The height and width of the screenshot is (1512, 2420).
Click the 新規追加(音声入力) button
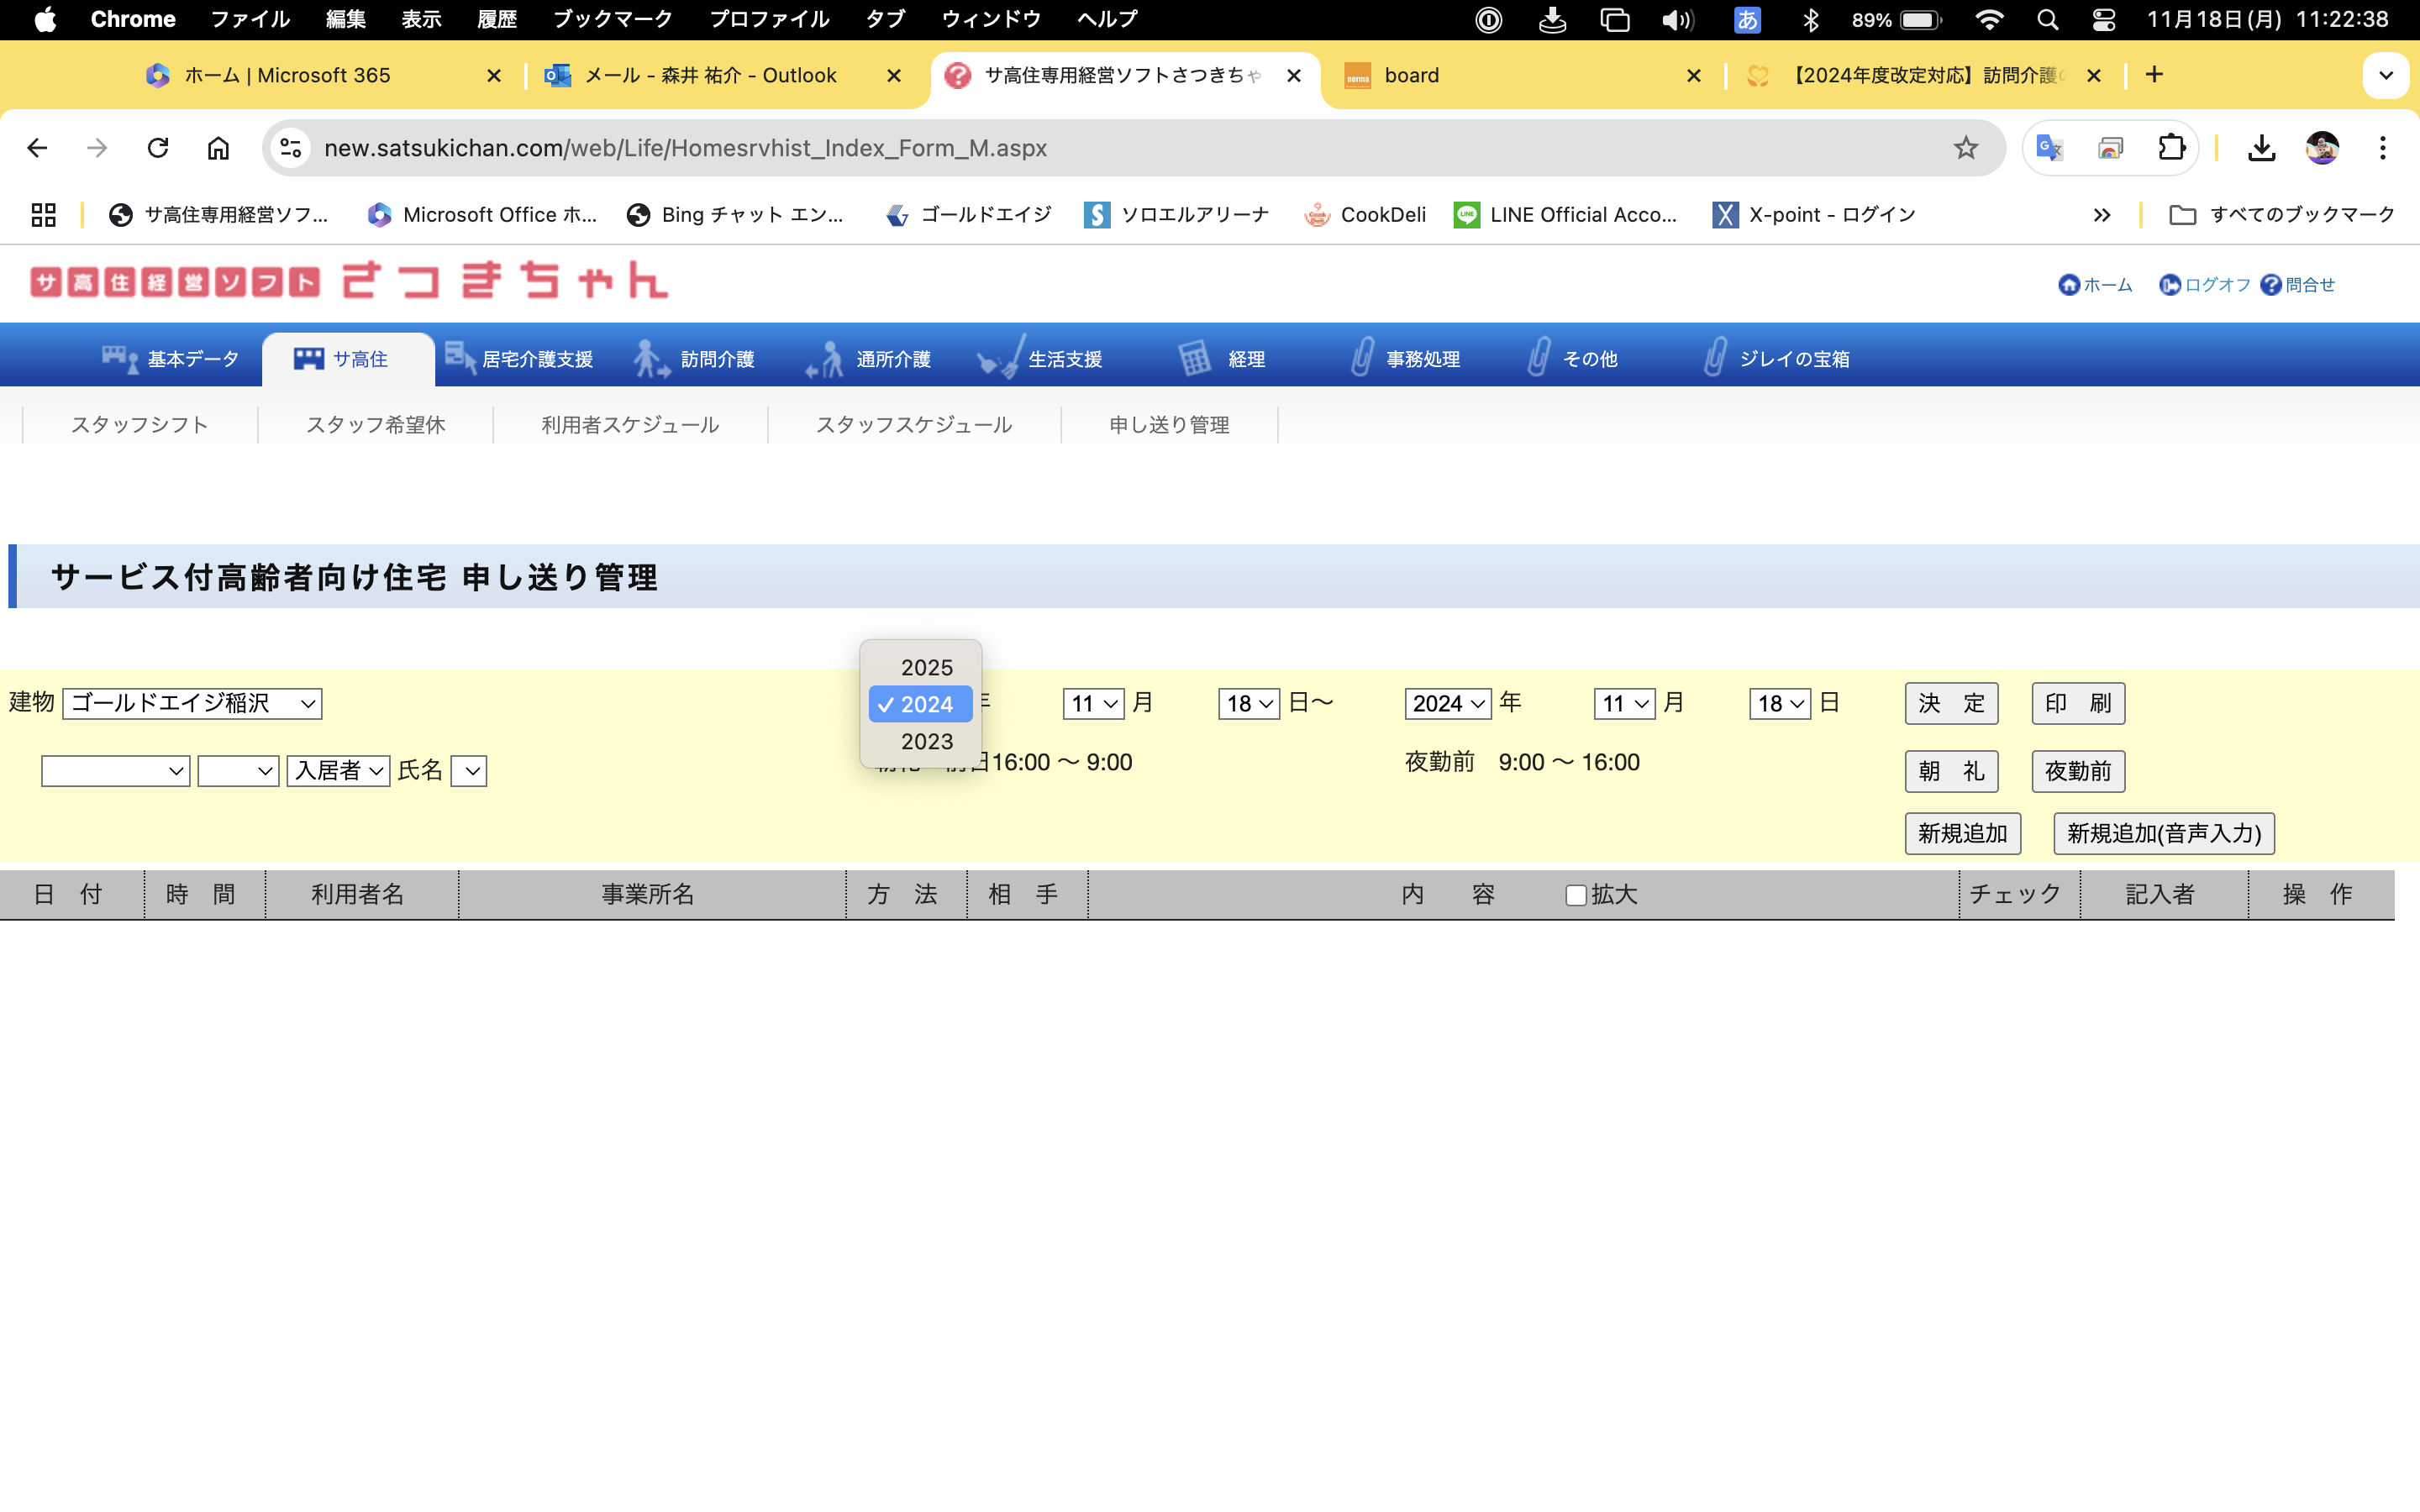point(2163,833)
